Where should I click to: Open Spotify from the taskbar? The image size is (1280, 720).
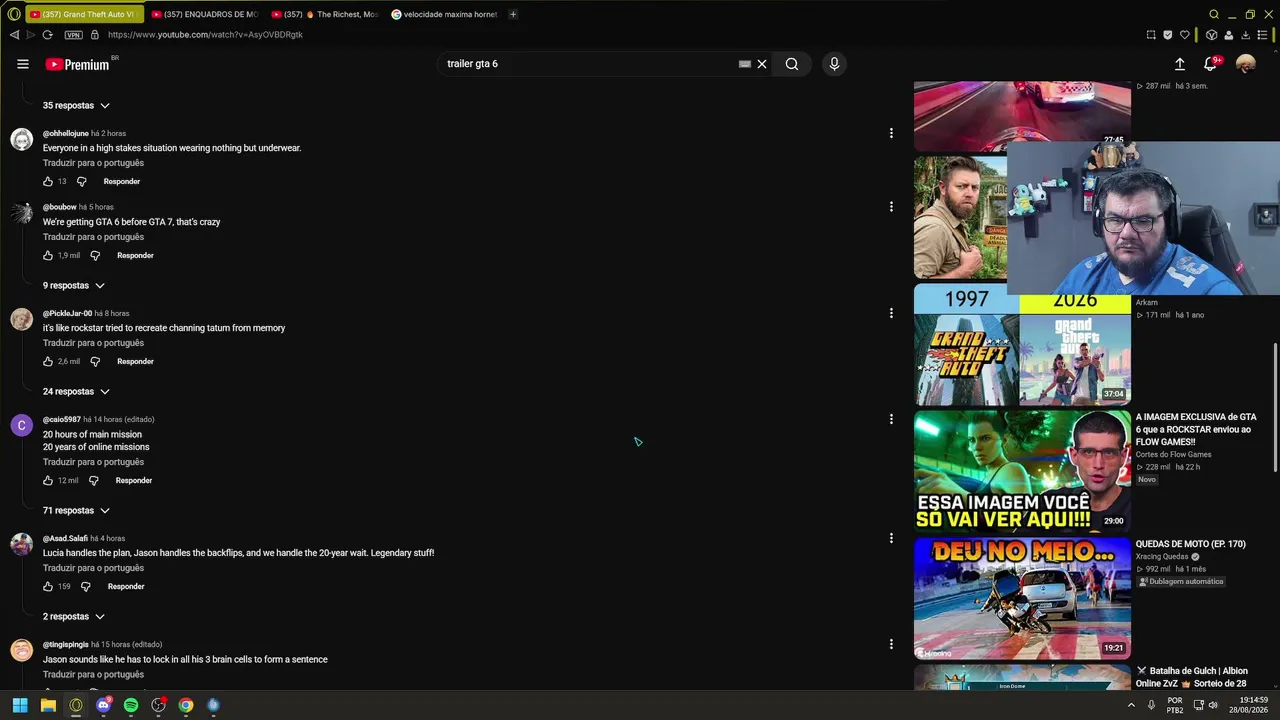point(131,705)
